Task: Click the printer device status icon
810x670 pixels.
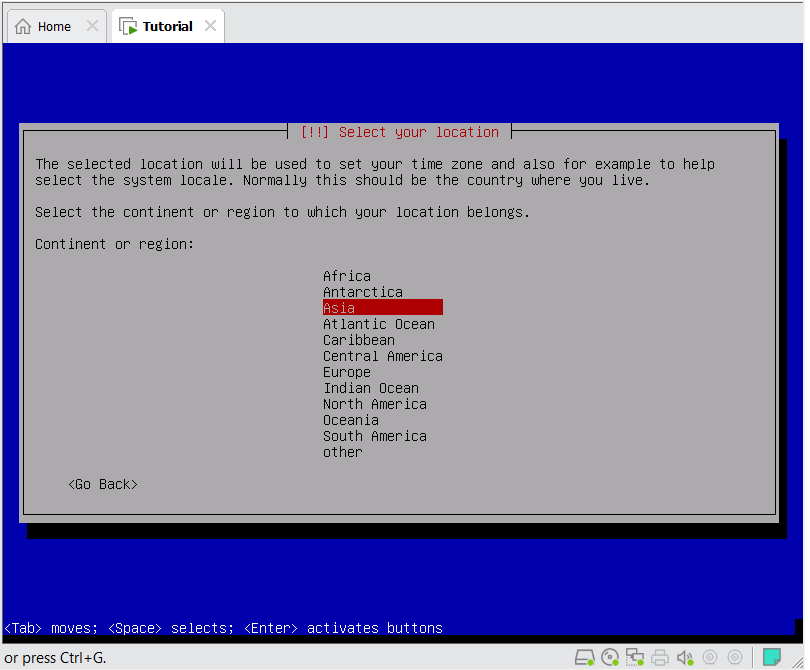Action: click(660, 657)
